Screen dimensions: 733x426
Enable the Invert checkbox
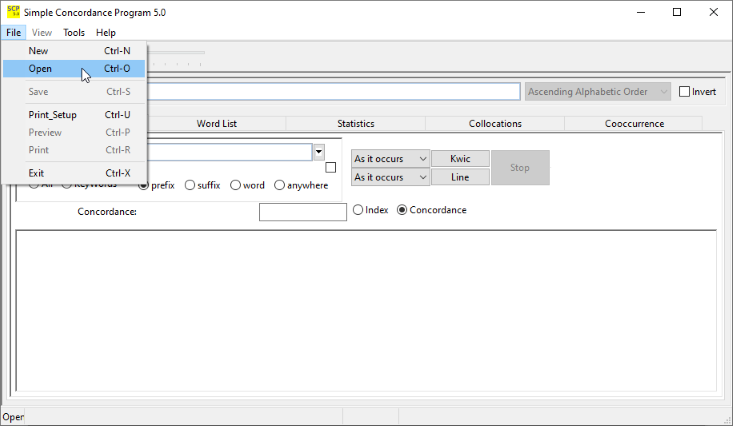pos(685,92)
